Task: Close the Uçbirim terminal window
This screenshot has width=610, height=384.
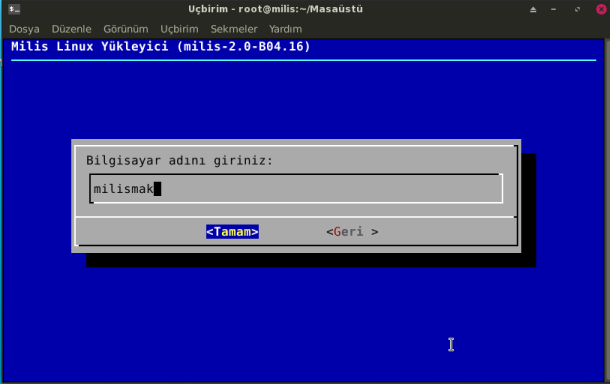Action: click(601, 9)
